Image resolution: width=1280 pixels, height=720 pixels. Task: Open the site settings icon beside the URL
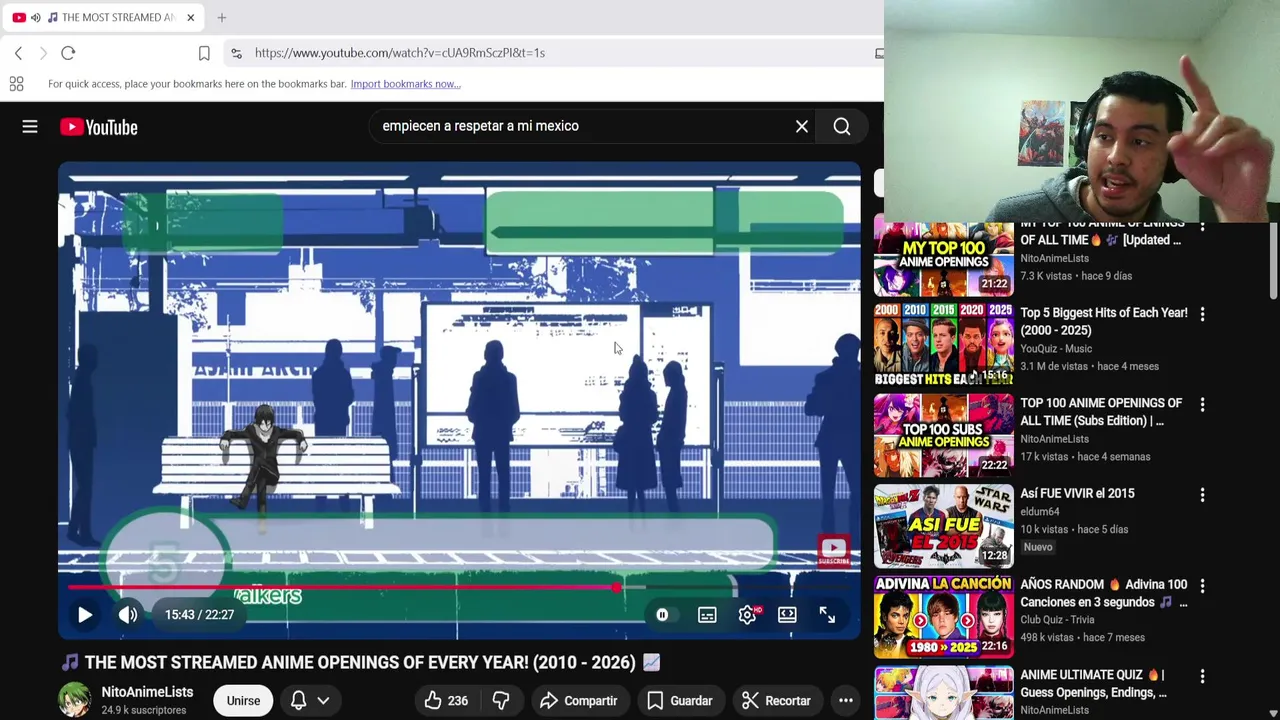click(x=236, y=53)
